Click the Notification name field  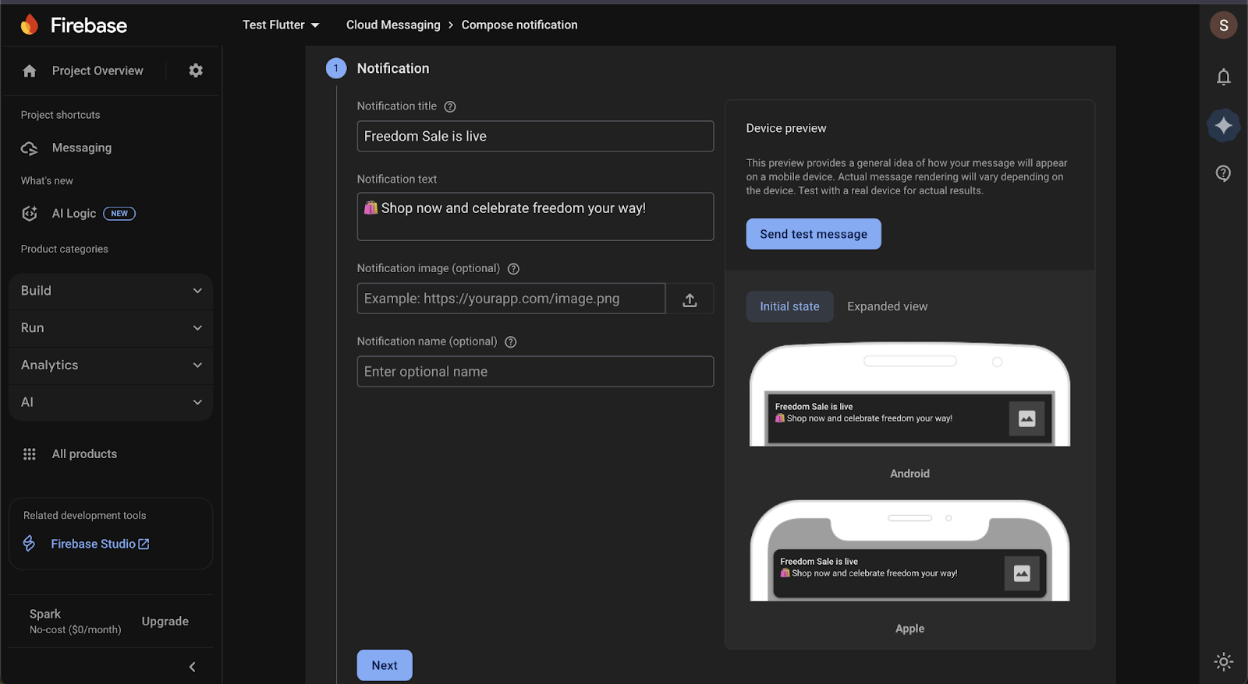535,372
